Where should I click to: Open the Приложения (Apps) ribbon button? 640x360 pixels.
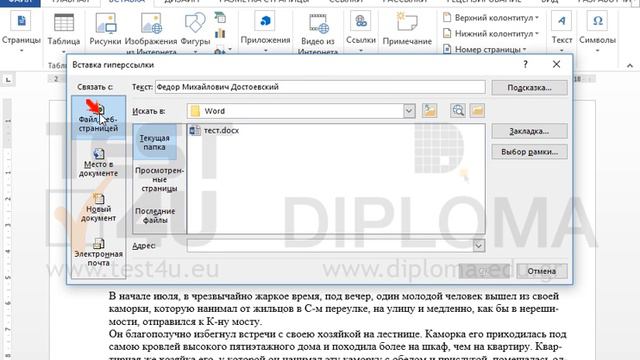[265, 32]
